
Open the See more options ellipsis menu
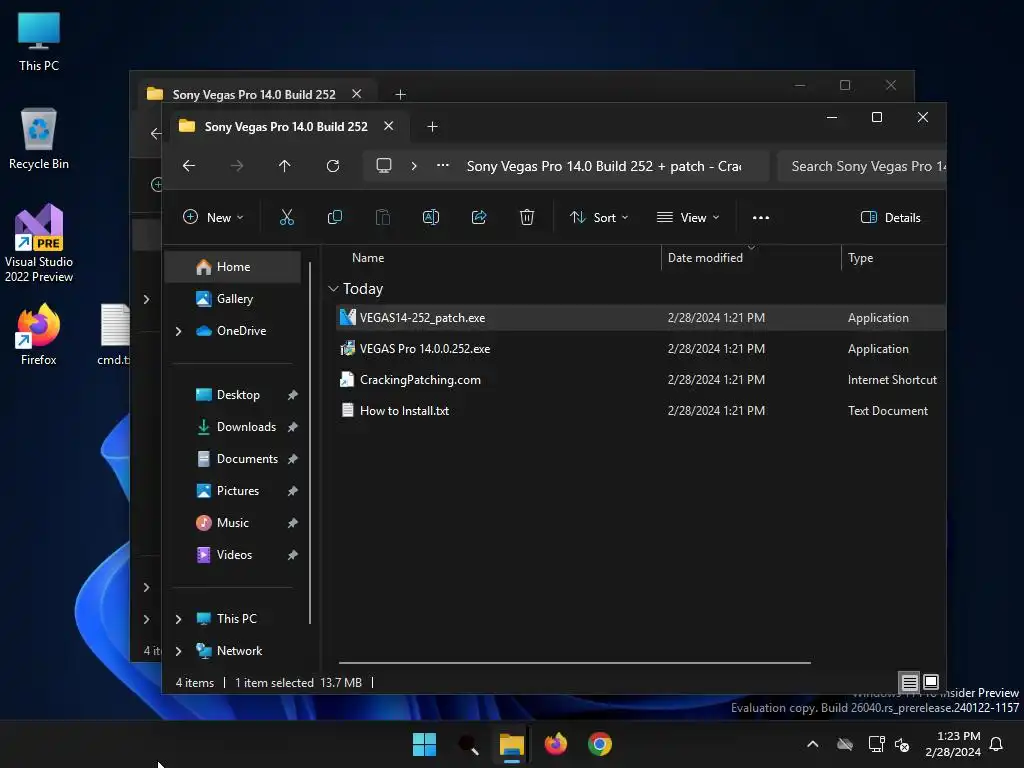(x=761, y=217)
